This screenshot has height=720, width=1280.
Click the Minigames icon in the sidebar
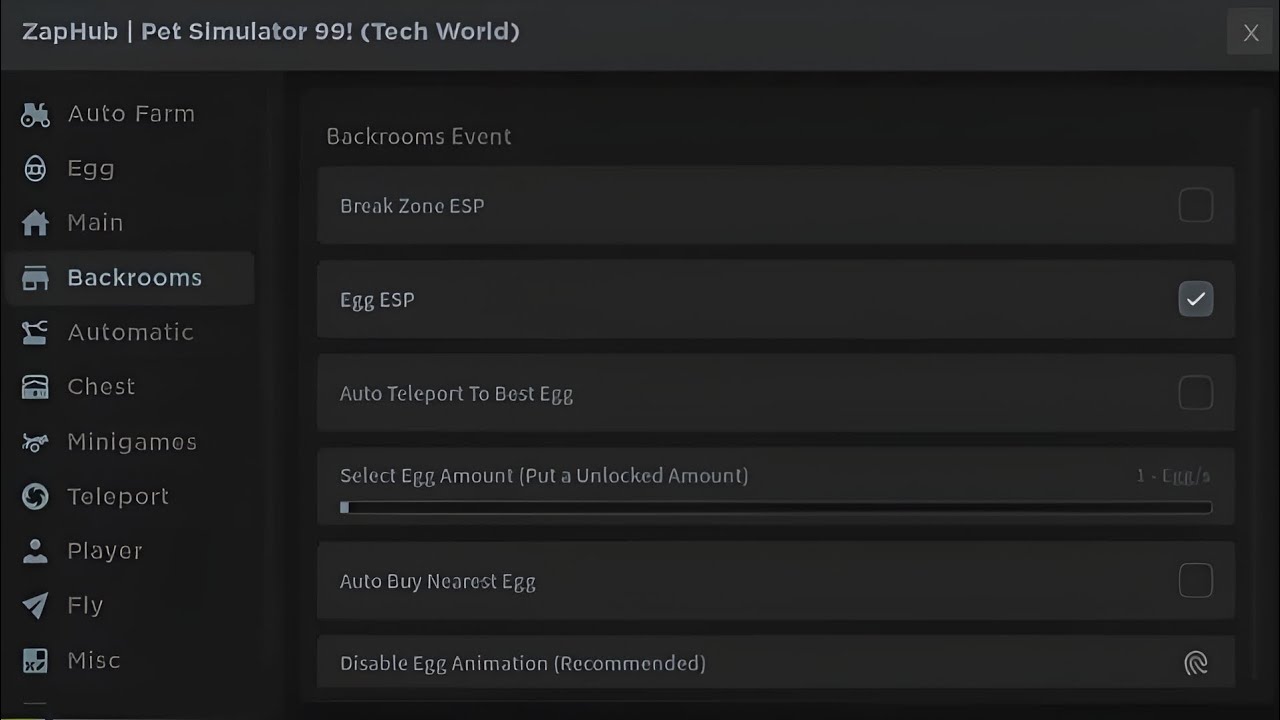(35, 442)
